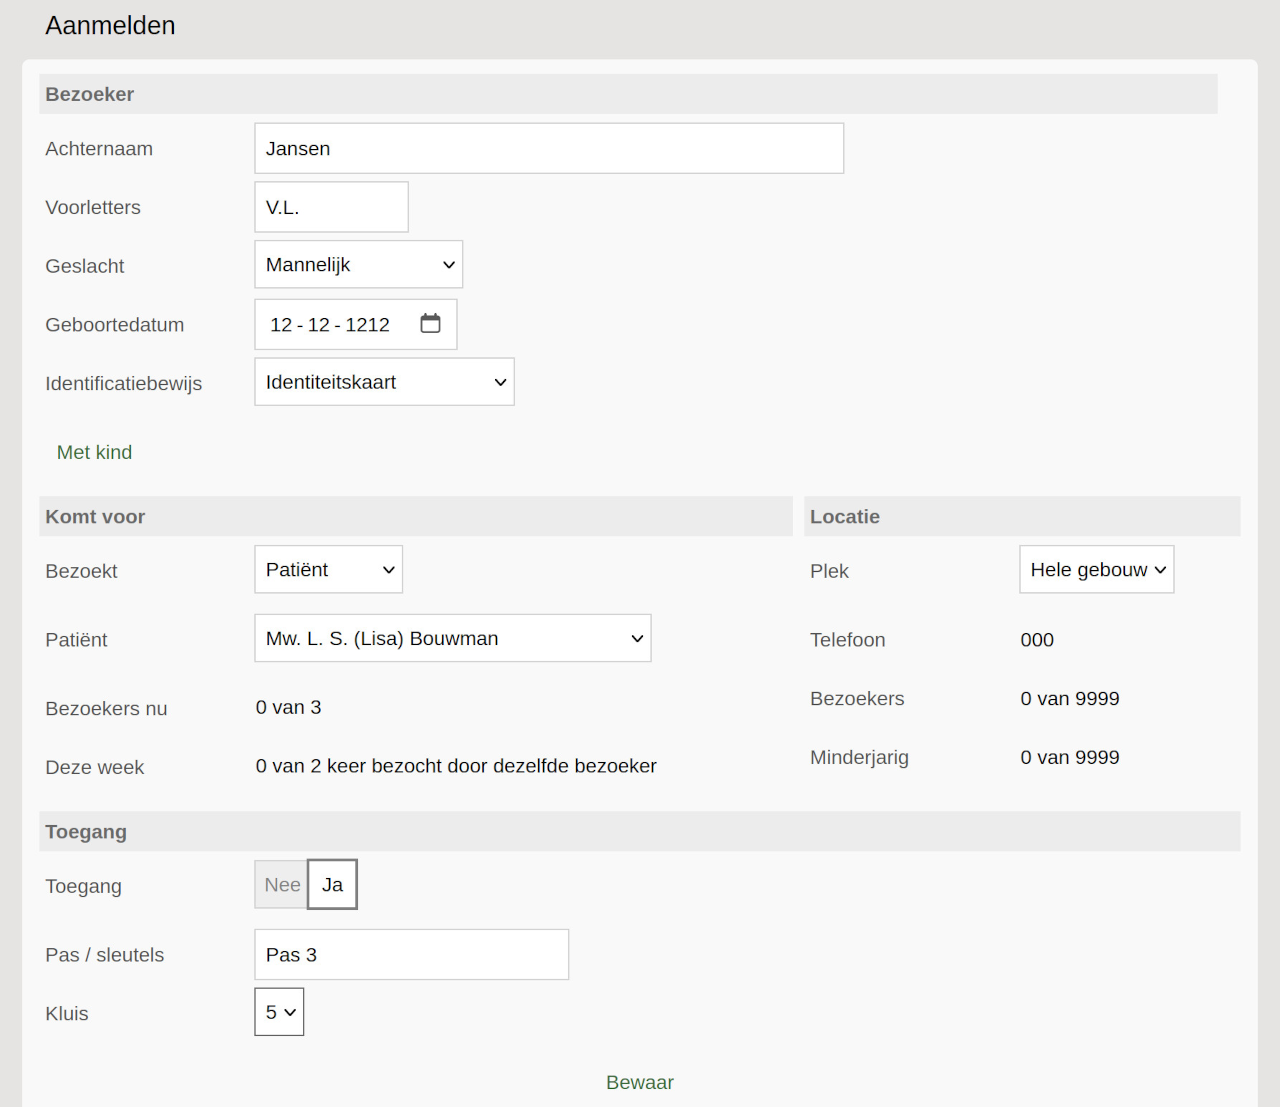Screen dimensions: 1280x1107
Task: Open the date picker calendar icon
Action: (x=430, y=324)
